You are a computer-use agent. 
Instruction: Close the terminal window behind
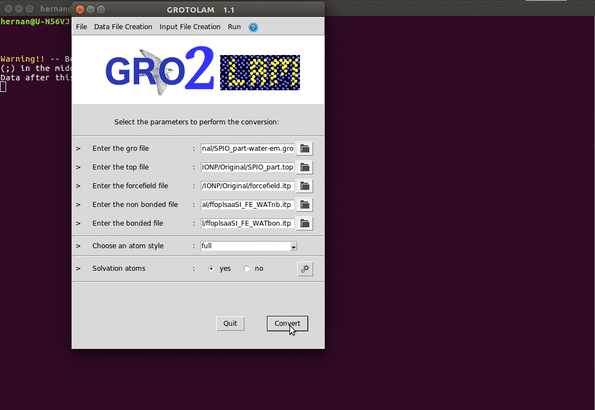click(8, 8)
